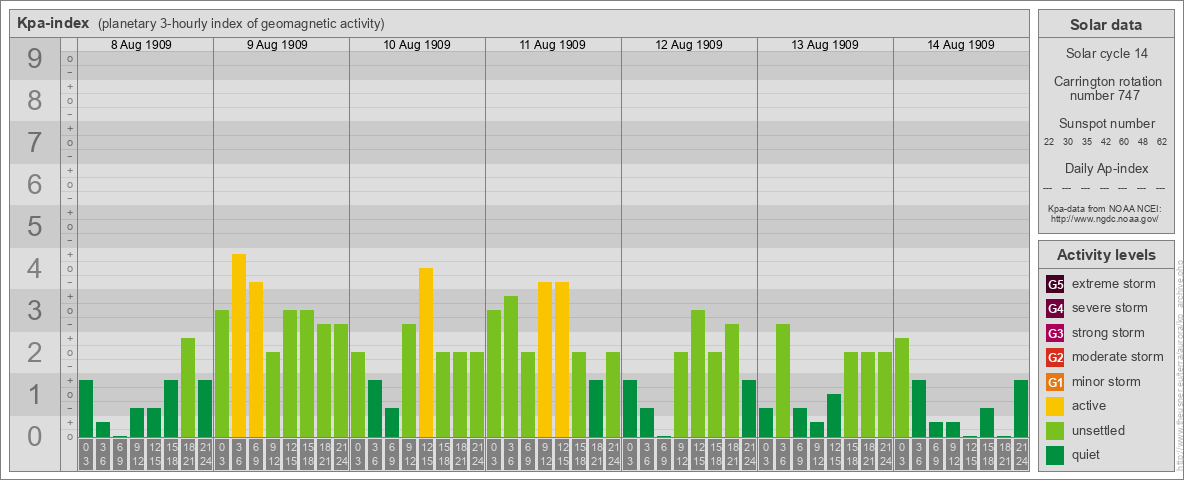Click sunspot value 42
This screenshot has height=480, width=1184.
coord(1105,142)
